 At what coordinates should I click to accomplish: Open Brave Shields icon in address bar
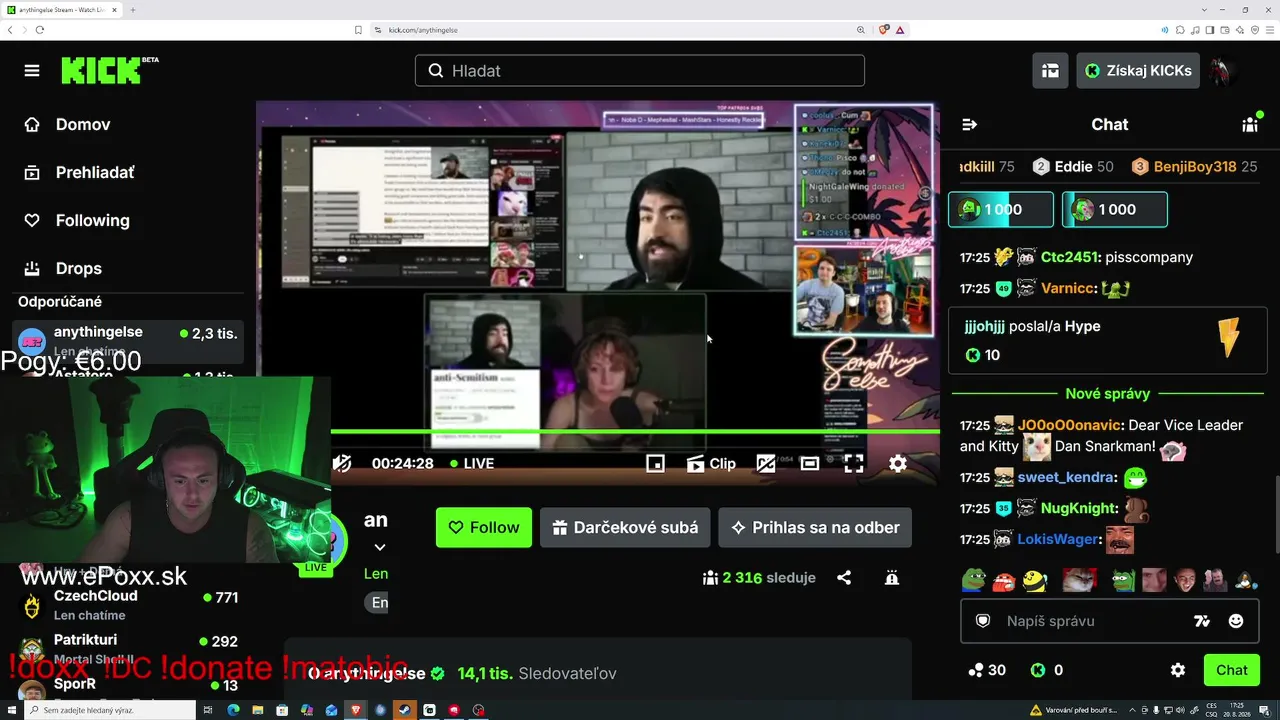point(884,30)
